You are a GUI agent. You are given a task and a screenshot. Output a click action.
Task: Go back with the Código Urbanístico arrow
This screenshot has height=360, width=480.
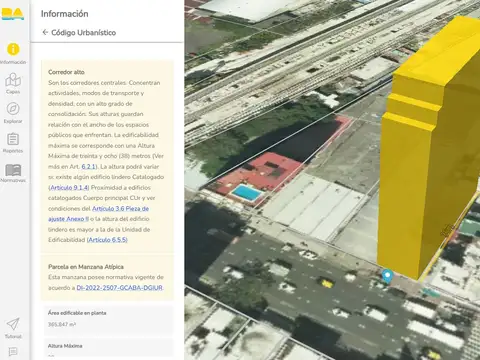(x=45, y=32)
